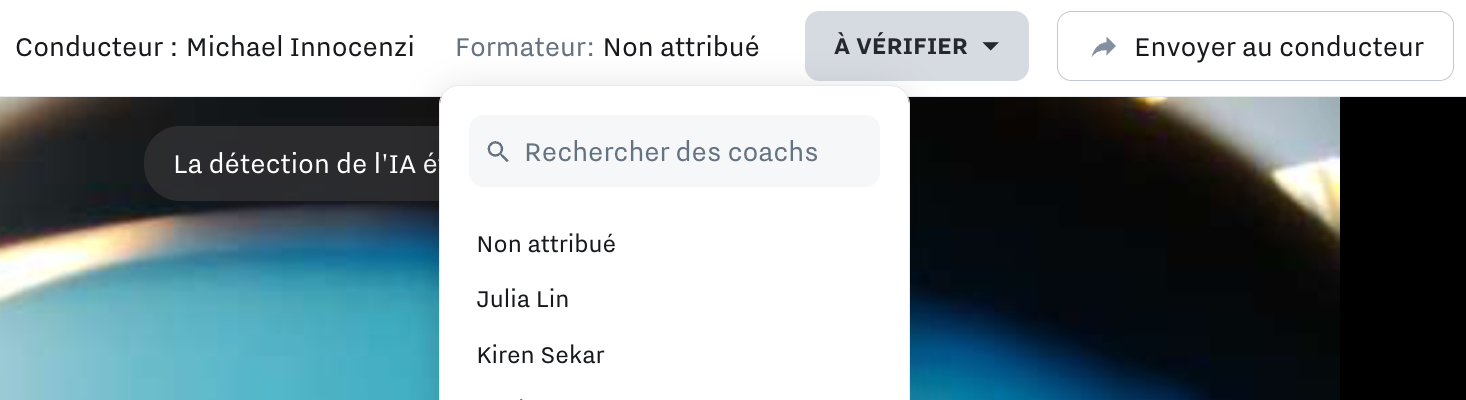Click the empty area below the search box

point(674,201)
